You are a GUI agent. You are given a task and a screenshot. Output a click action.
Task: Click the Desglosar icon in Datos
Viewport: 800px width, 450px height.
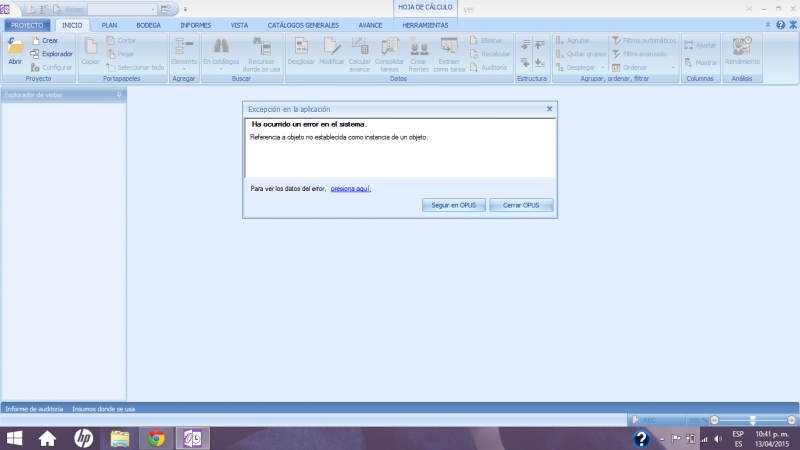pos(300,49)
